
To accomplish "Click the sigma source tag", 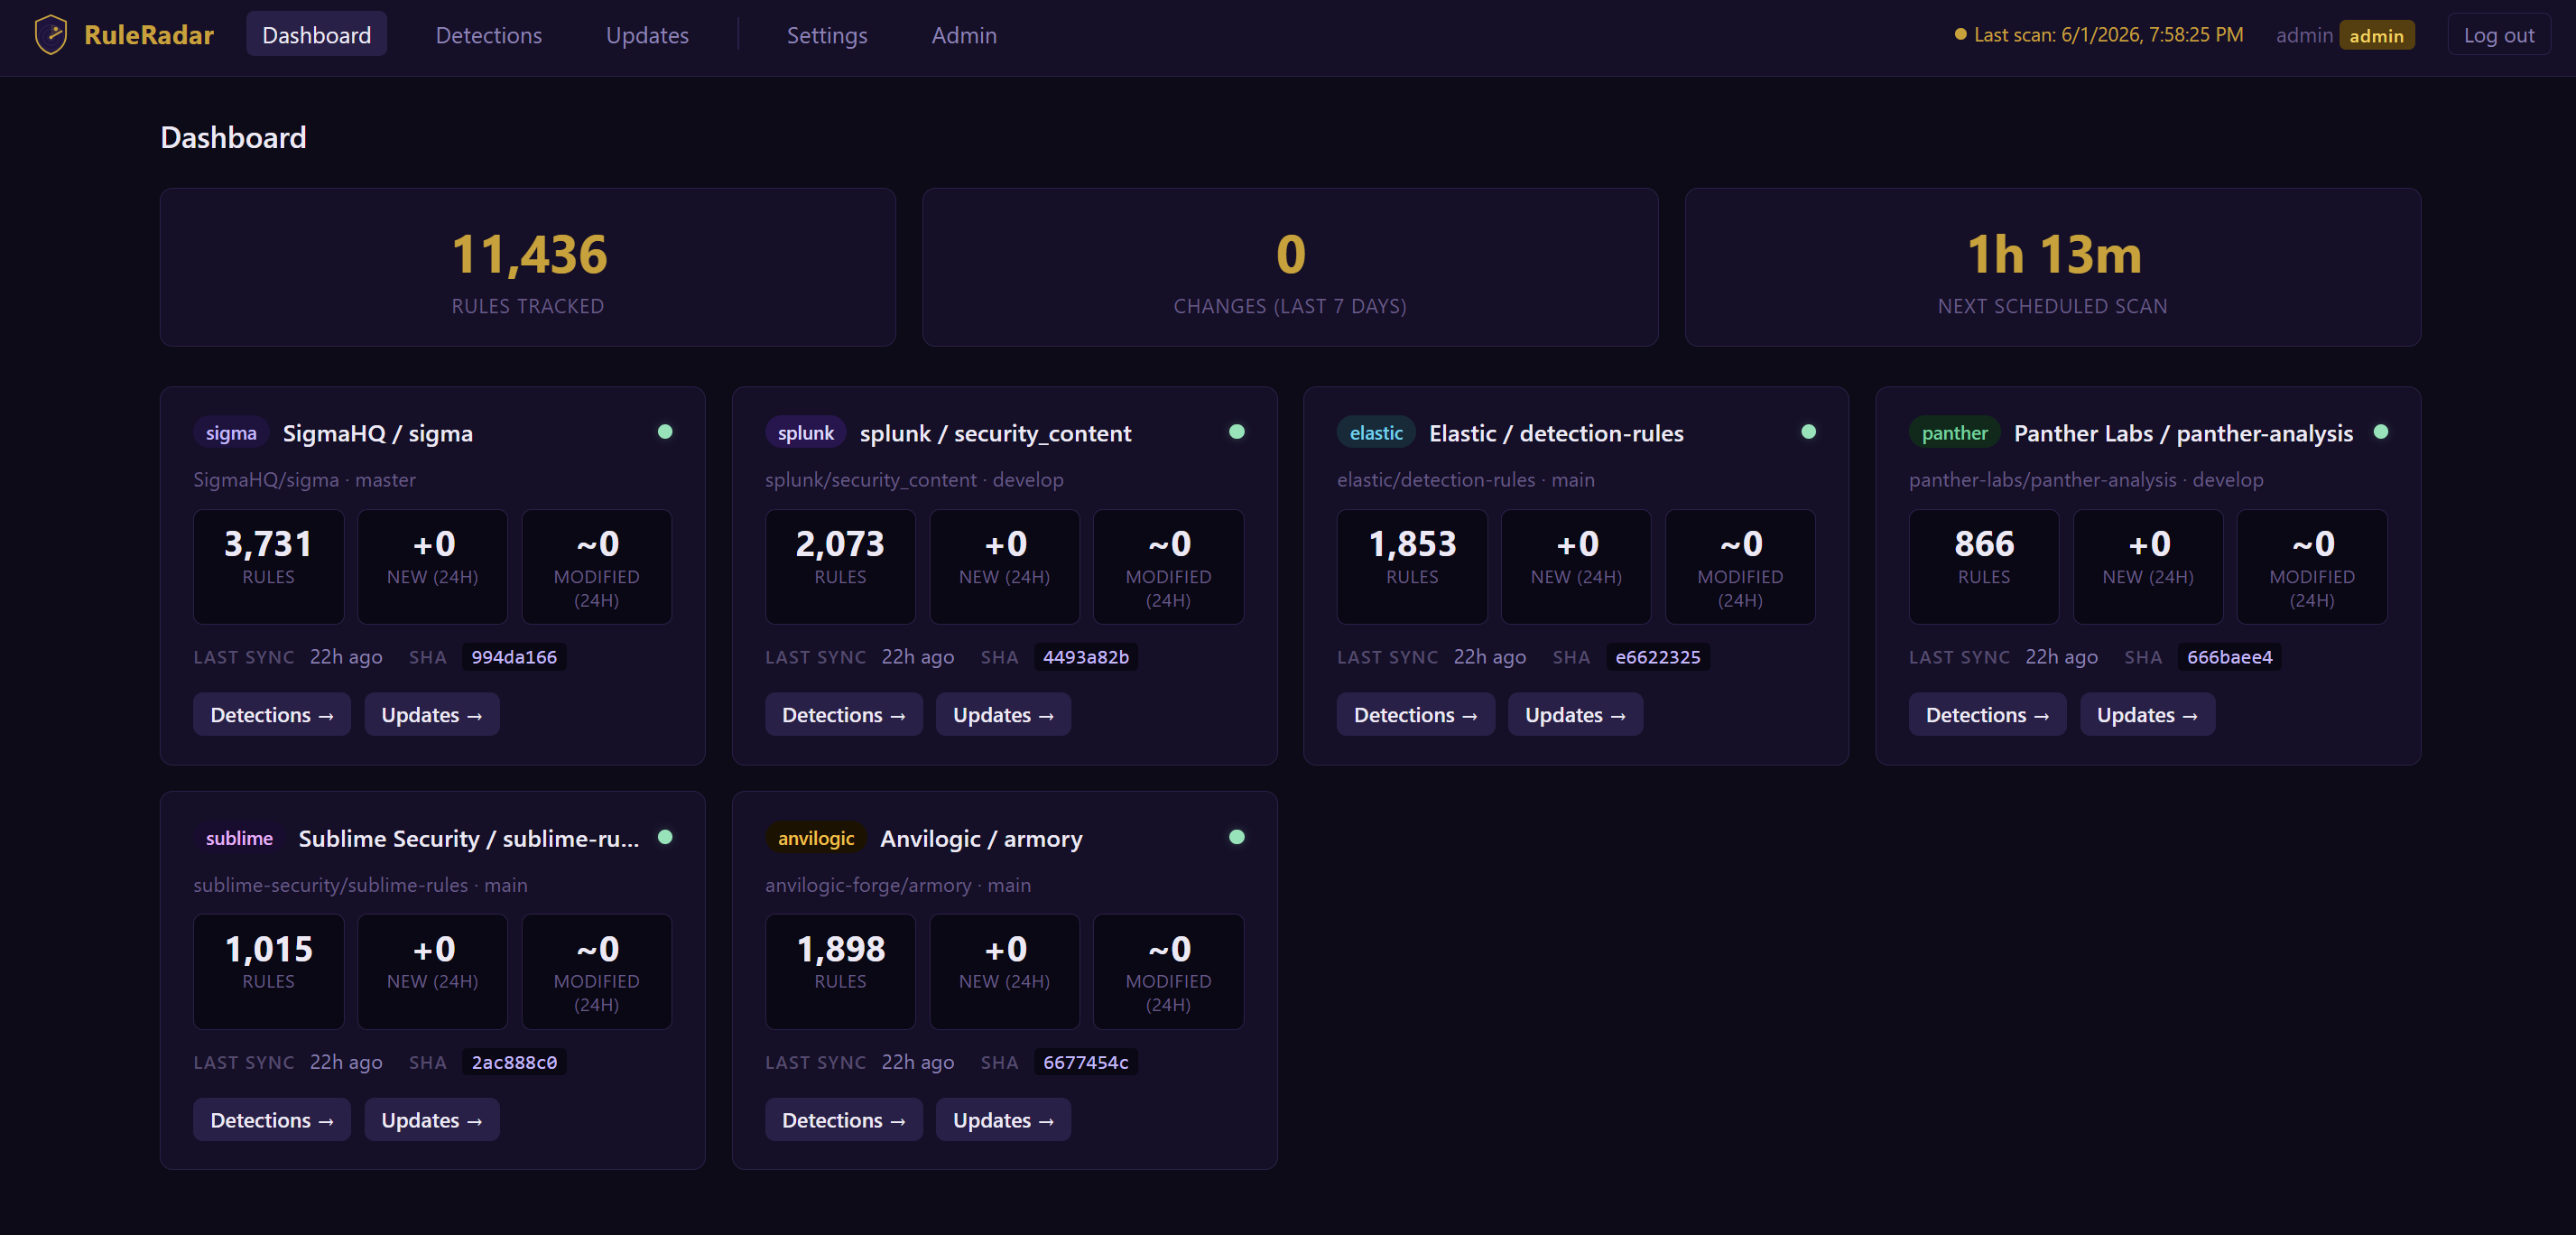I will coord(231,433).
